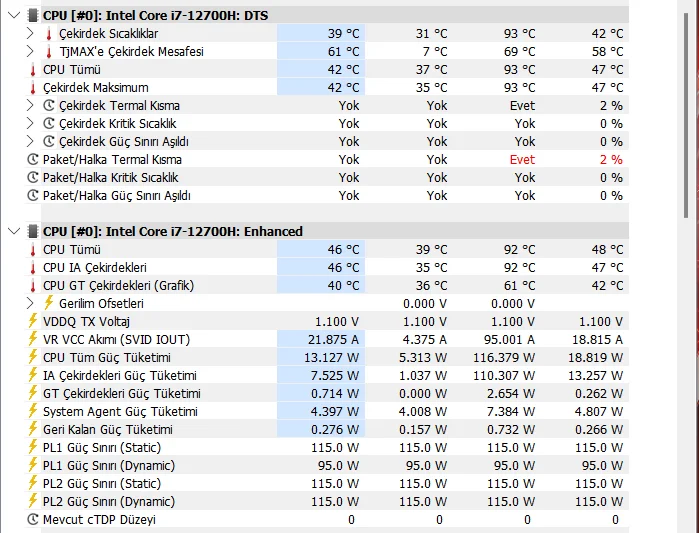The width and height of the screenshot is (699, 533).
Task: Click the lightning icon for PL1 Güç Sınırı (Static)
Action: coord(32,448)
